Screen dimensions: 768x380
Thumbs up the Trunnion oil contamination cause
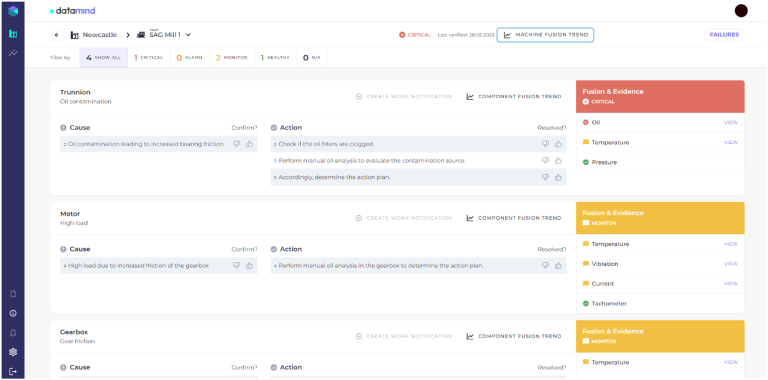(249, 144)
